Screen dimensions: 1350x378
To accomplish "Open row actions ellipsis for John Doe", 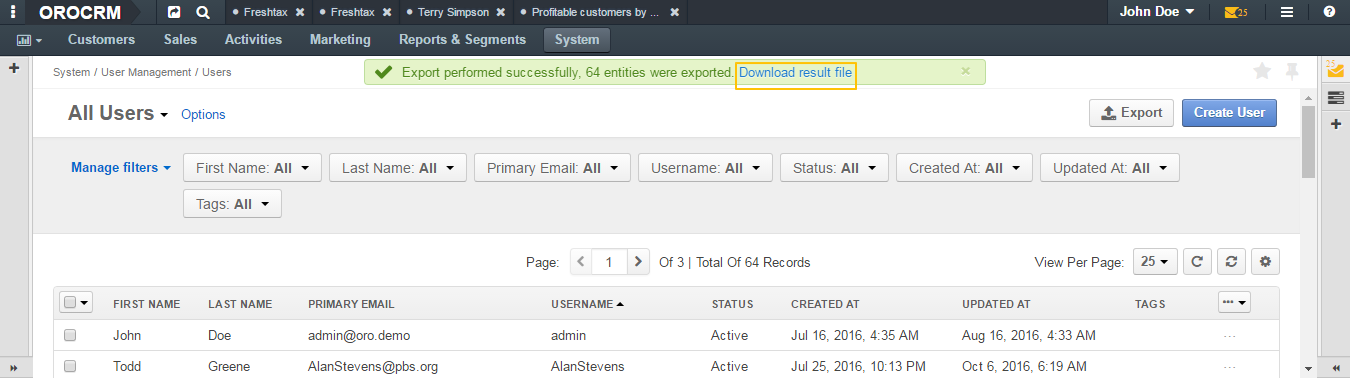I will tap(1230, 336).
